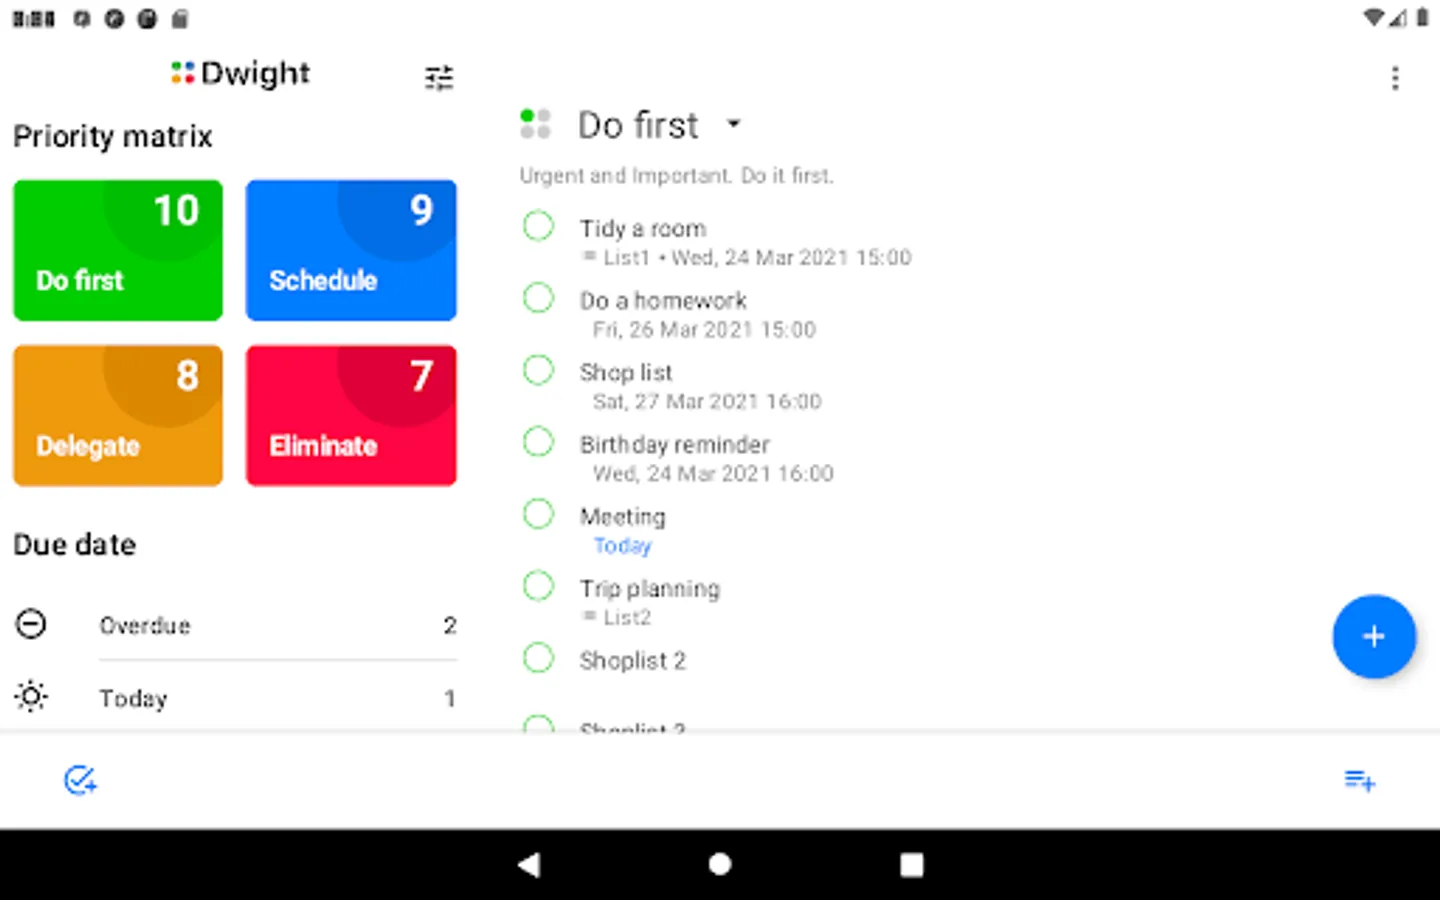Click the four-dot matrix icon beside Do first
The height and width of the screenshot is (900, 1440).
536,124
